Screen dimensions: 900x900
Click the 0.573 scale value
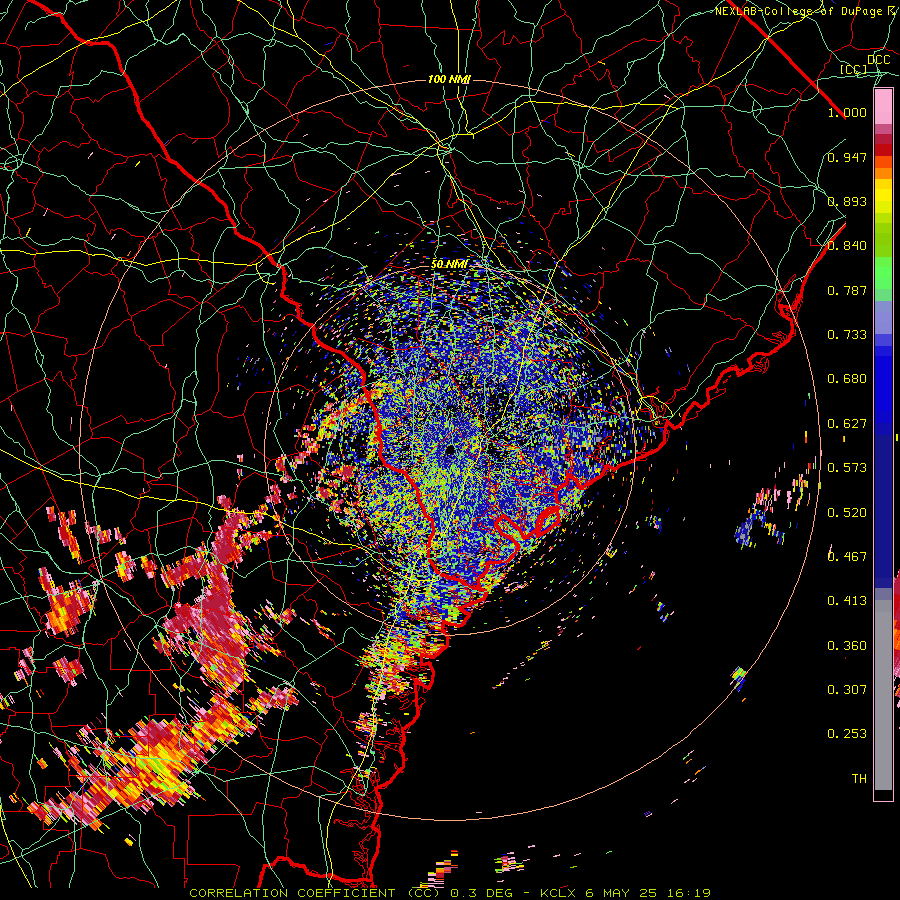point(847,468)
